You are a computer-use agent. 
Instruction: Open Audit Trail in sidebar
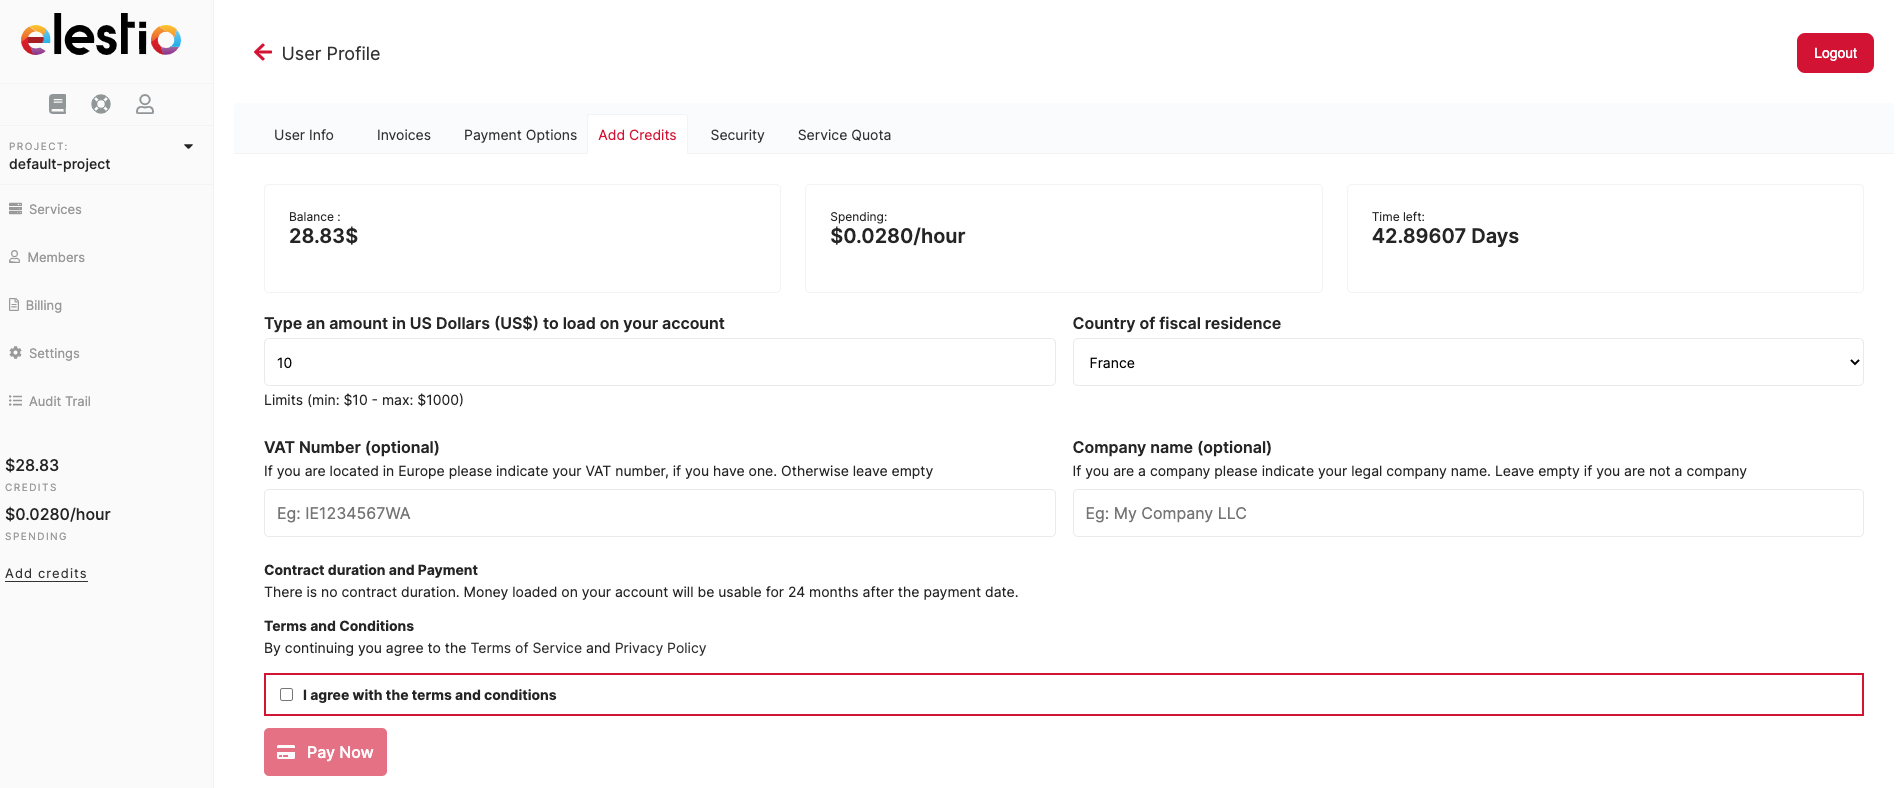click(x=59, y=401)
